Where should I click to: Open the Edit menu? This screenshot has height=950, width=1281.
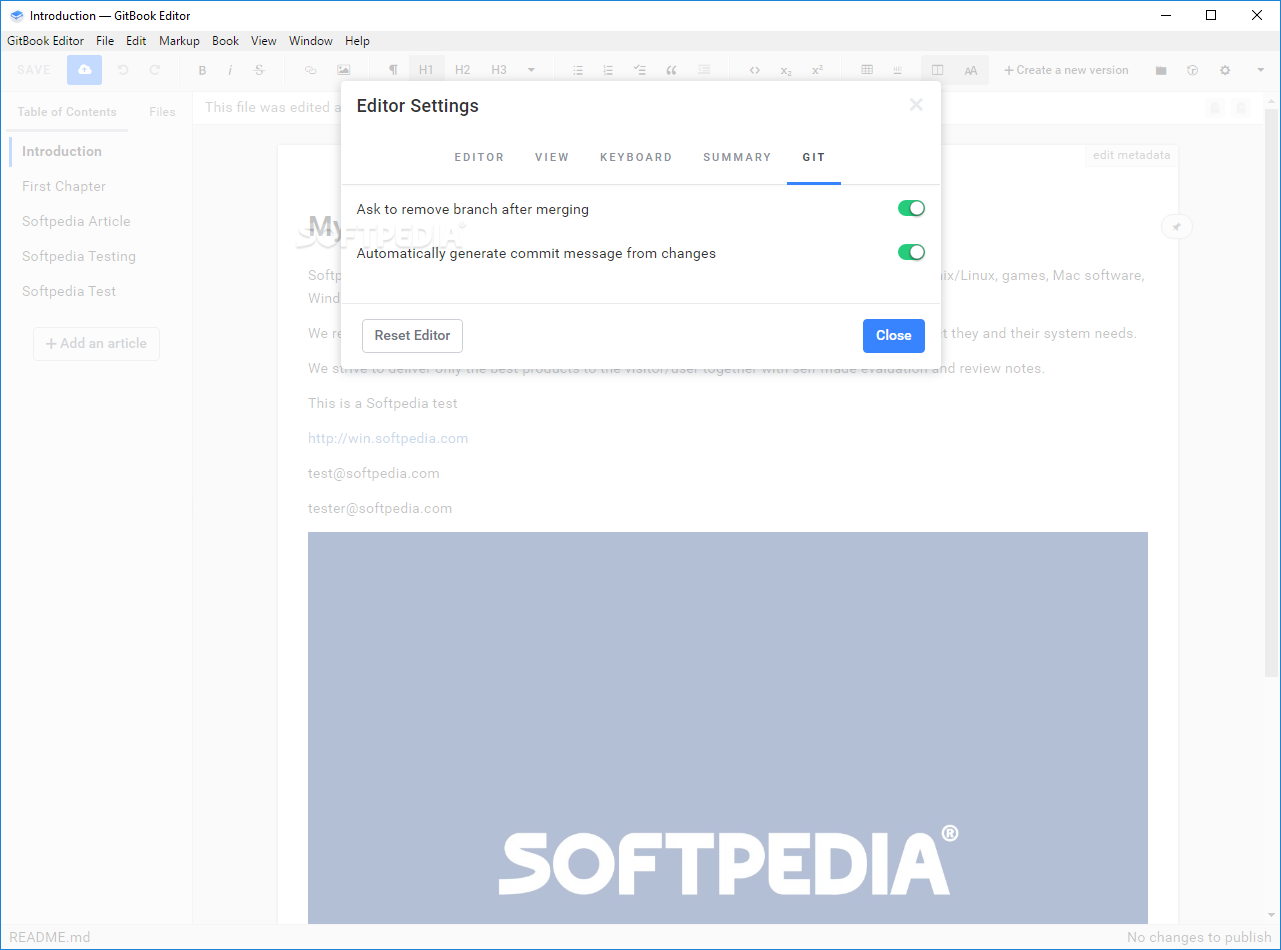click(136, 41)
